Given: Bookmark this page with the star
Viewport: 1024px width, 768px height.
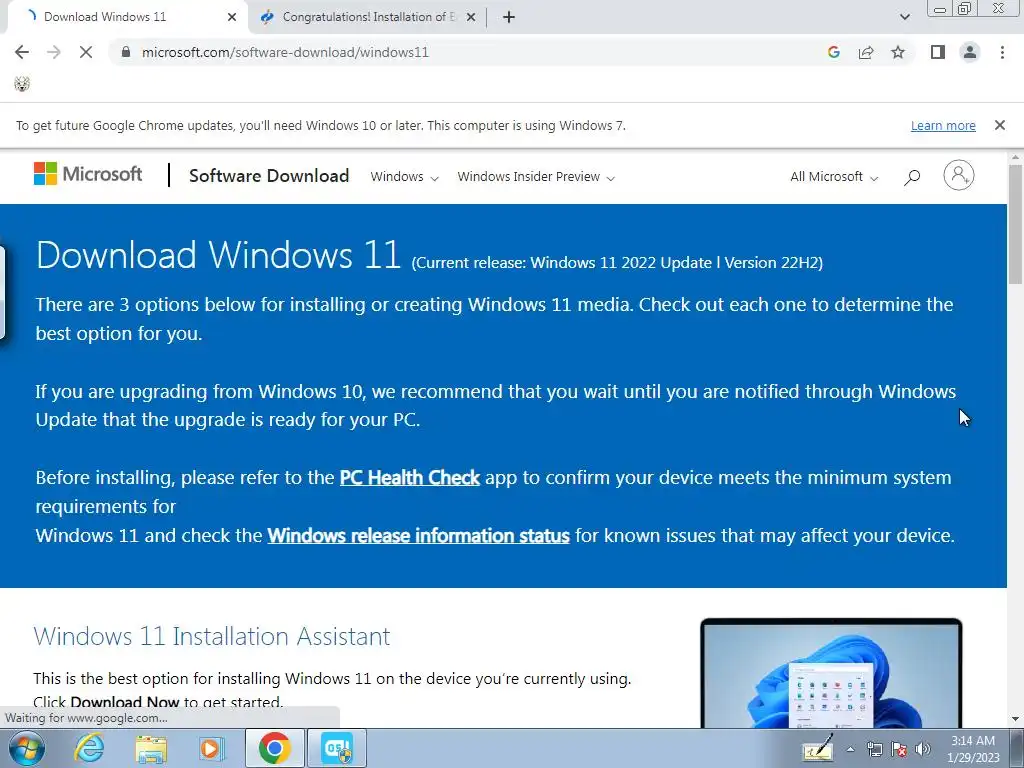Looking at the screenshot, I should pos(898,52).
